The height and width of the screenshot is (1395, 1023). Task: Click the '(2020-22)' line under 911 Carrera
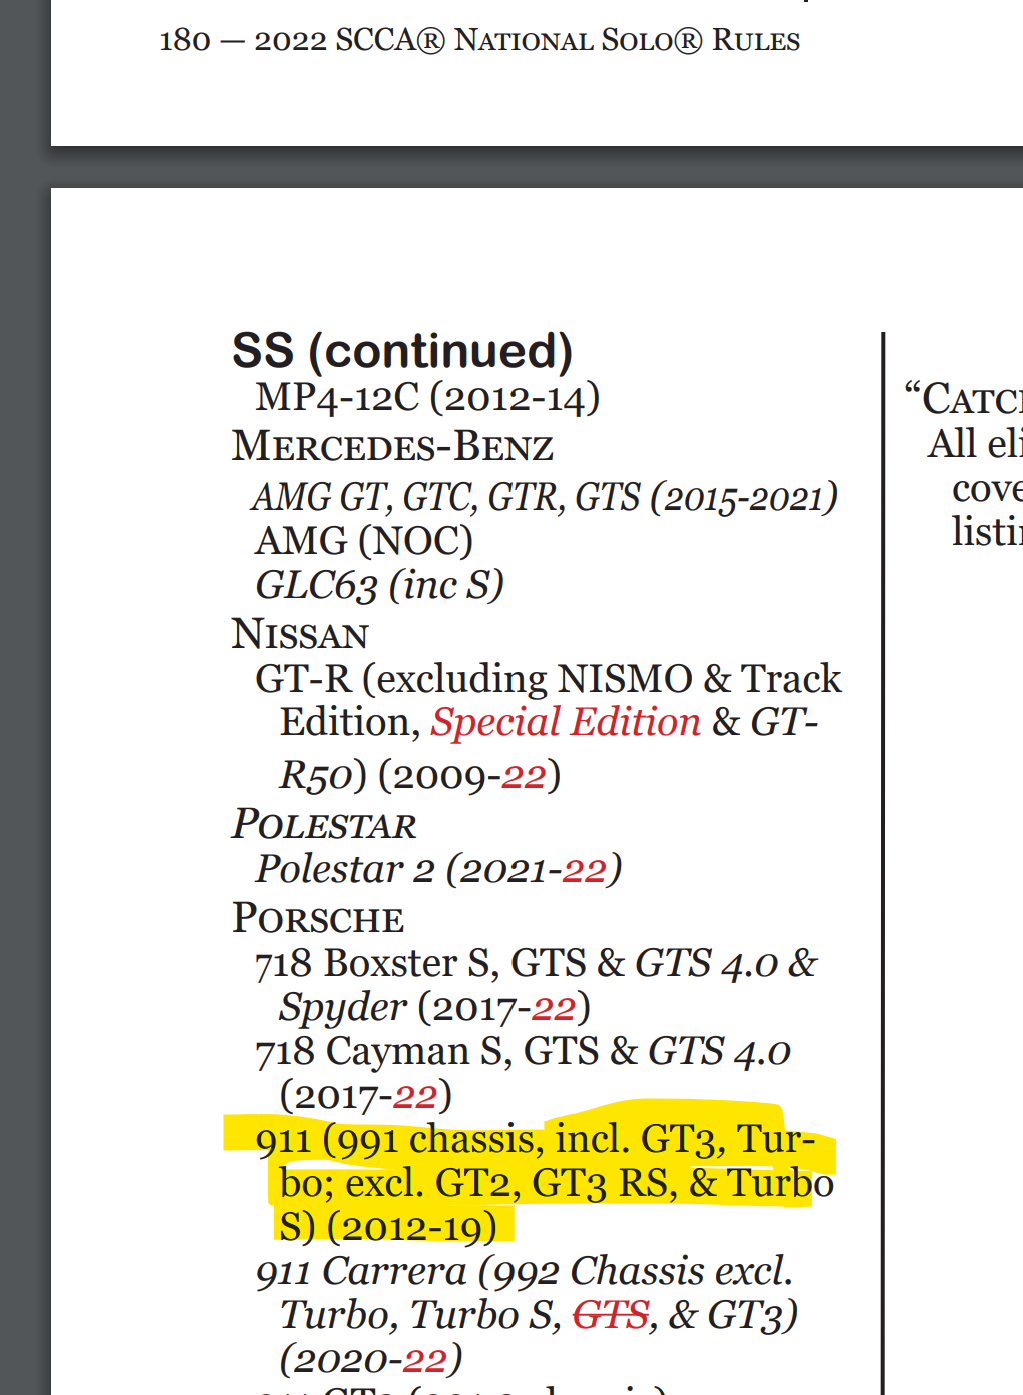click(371, 1359)
